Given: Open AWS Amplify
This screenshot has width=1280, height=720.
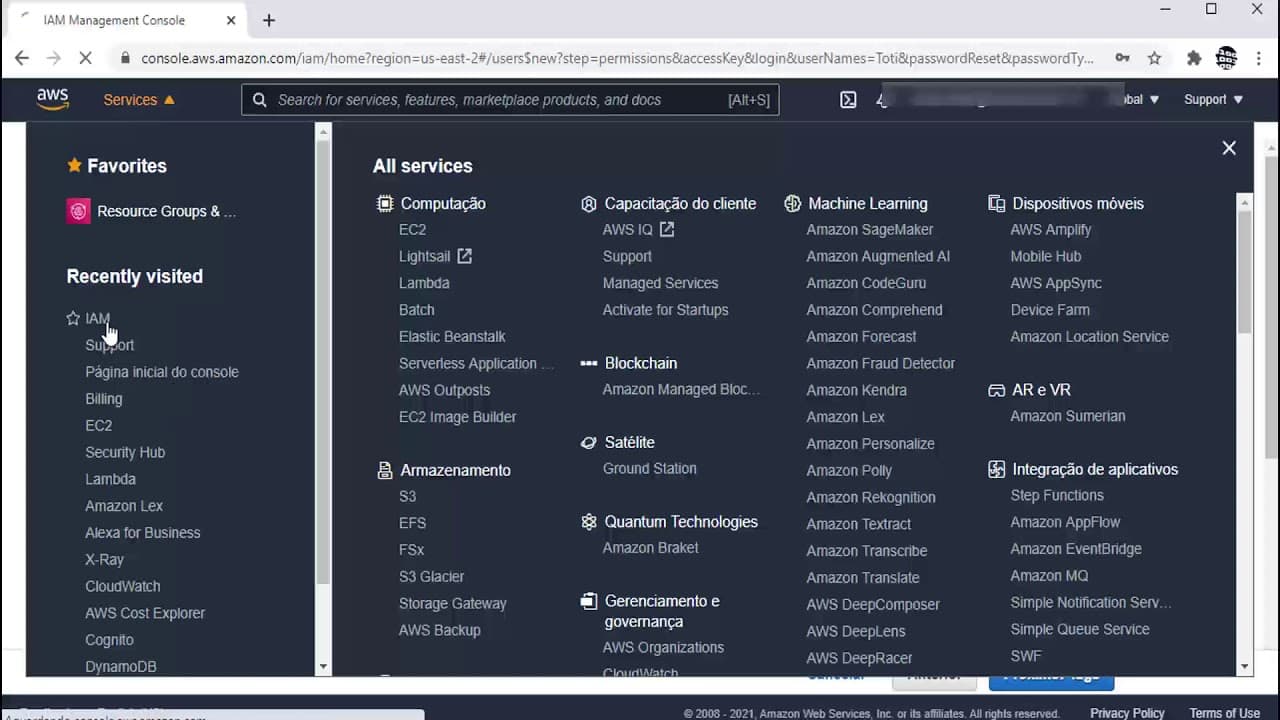Looking at the screenshot, I should click(1050, 229).
